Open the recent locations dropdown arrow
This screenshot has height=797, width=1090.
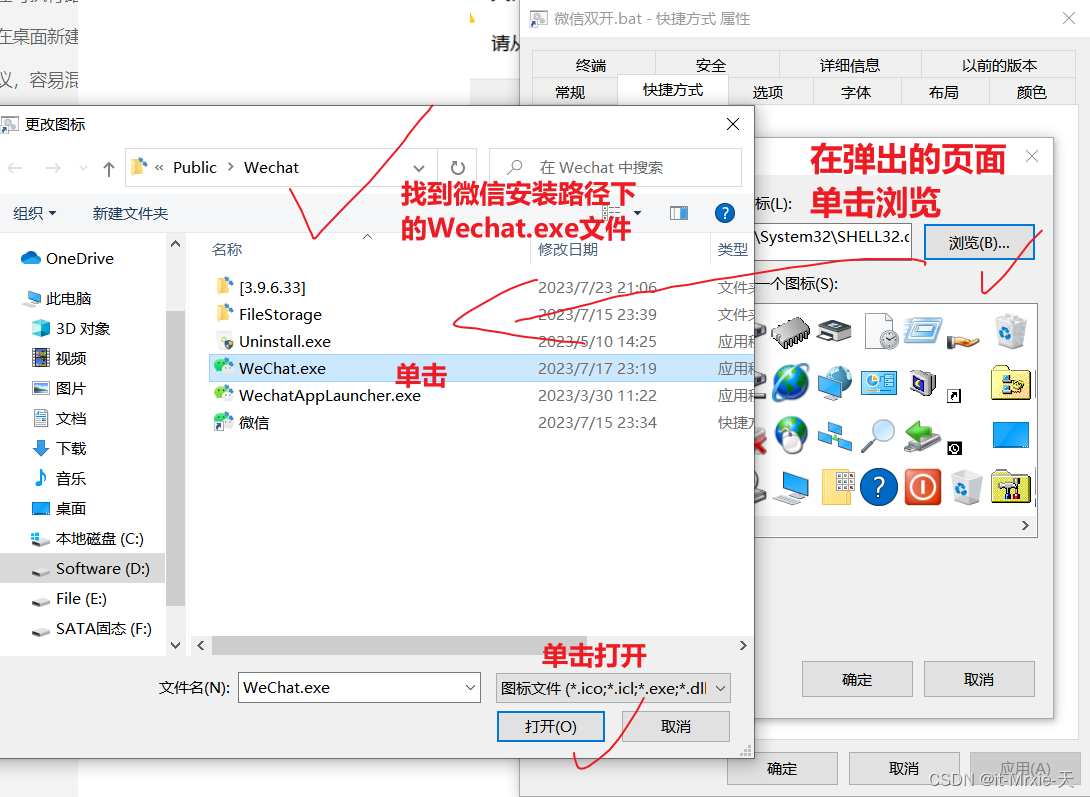tap(83, 168)
